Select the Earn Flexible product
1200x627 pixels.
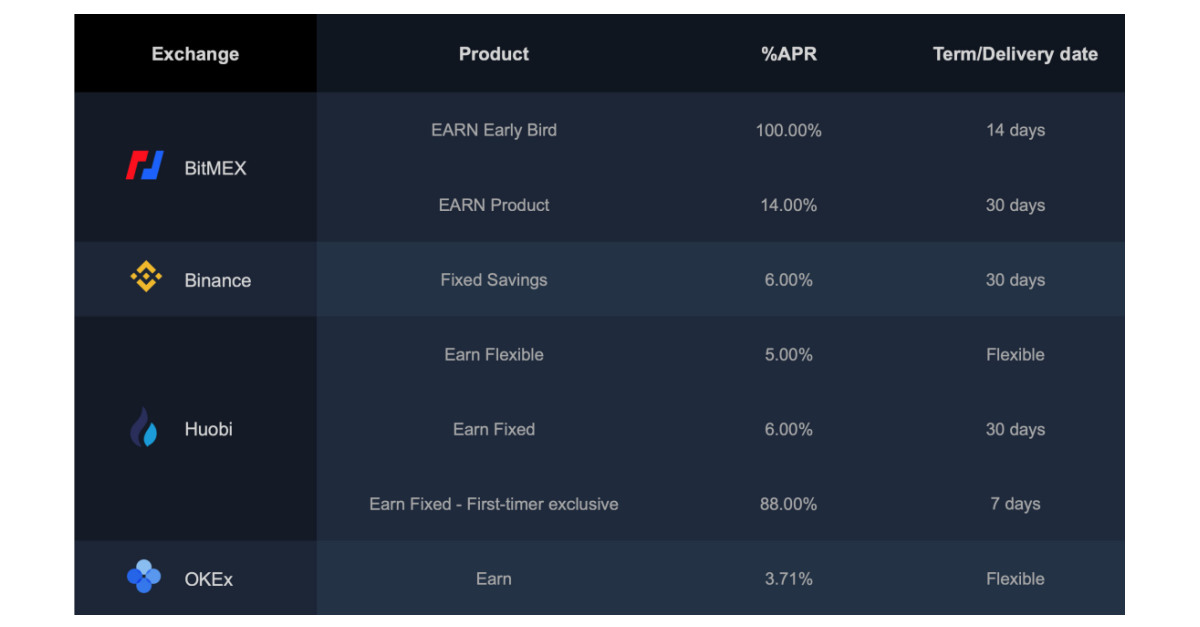[494, 354]
